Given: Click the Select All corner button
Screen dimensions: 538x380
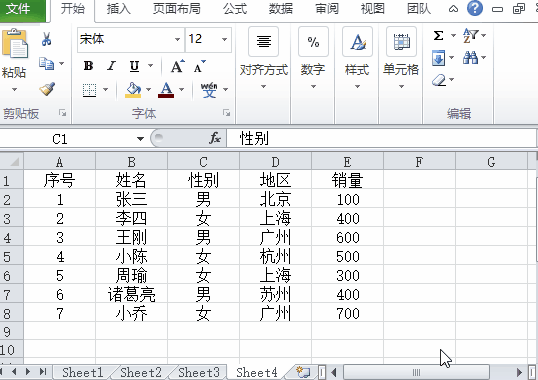Looking at the screenshot, I should tap(12, 161).
